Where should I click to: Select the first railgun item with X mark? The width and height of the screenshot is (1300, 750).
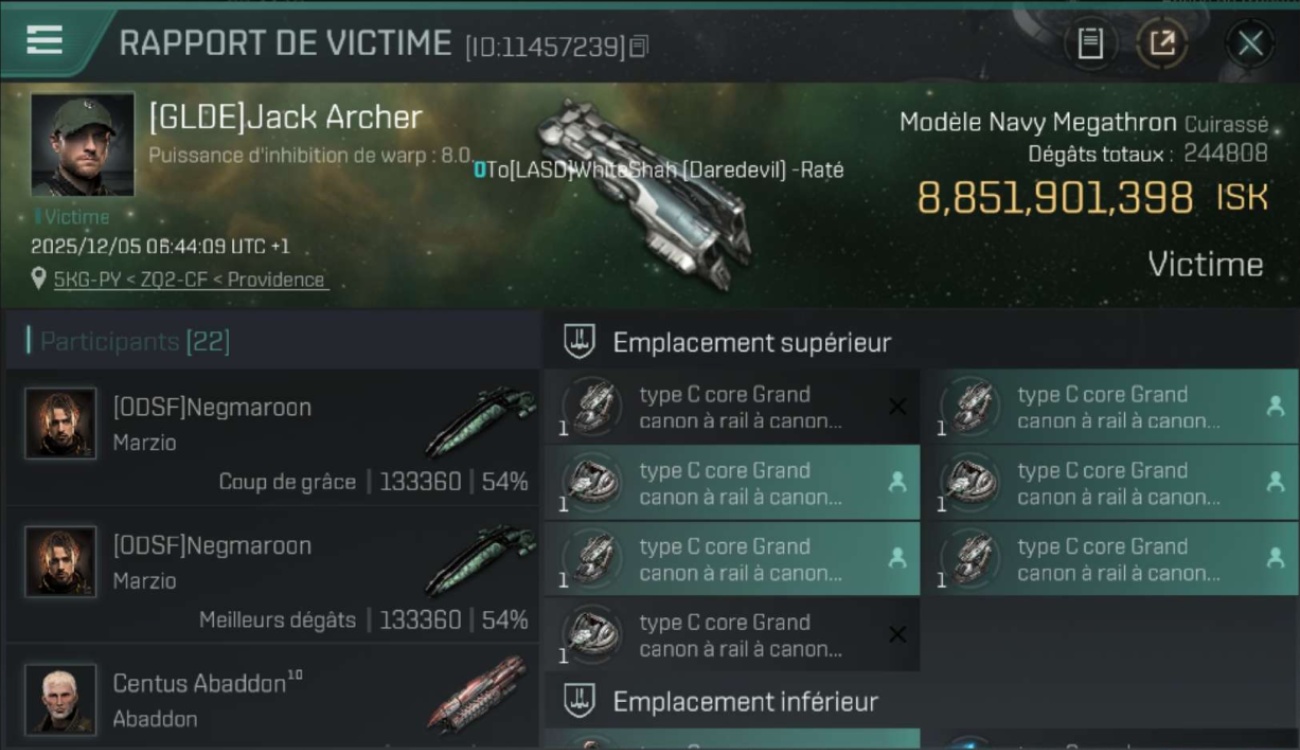coord(732,407)
